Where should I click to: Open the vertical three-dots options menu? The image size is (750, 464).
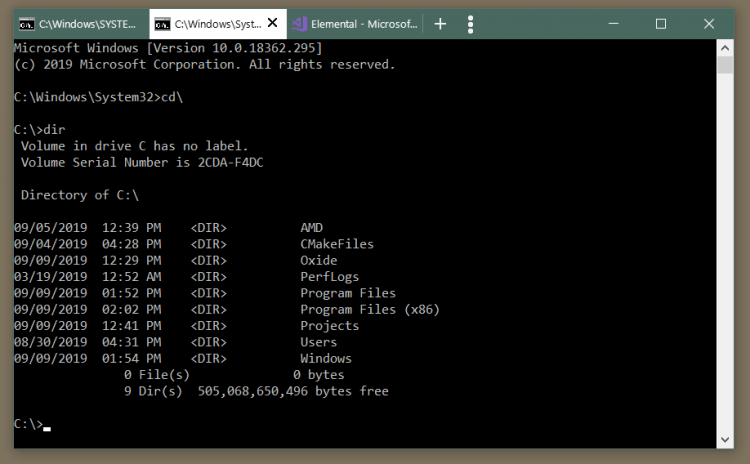click(471, 23)
